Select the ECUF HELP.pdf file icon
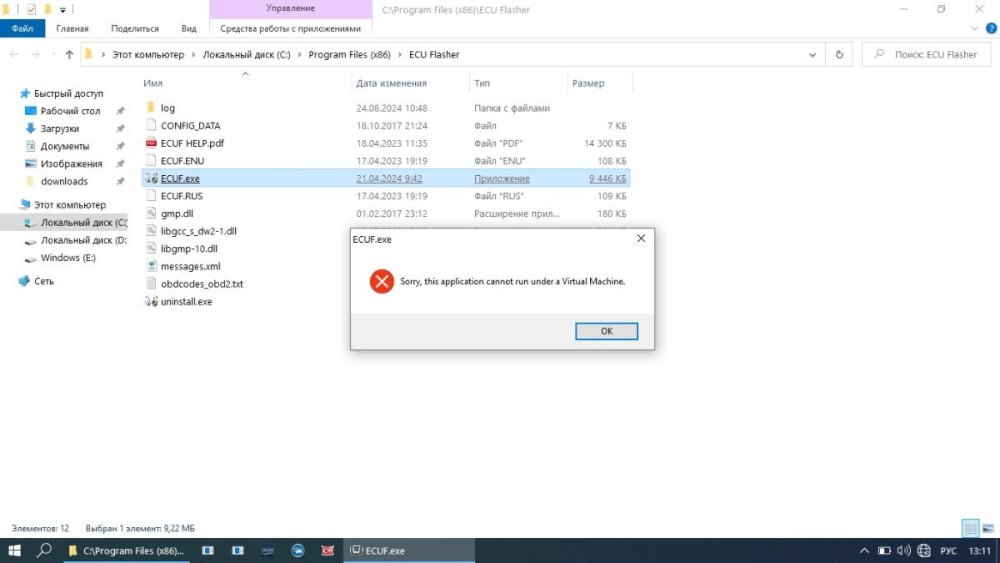This screenshot has height=563, width=1000. (x=151, y=143)
